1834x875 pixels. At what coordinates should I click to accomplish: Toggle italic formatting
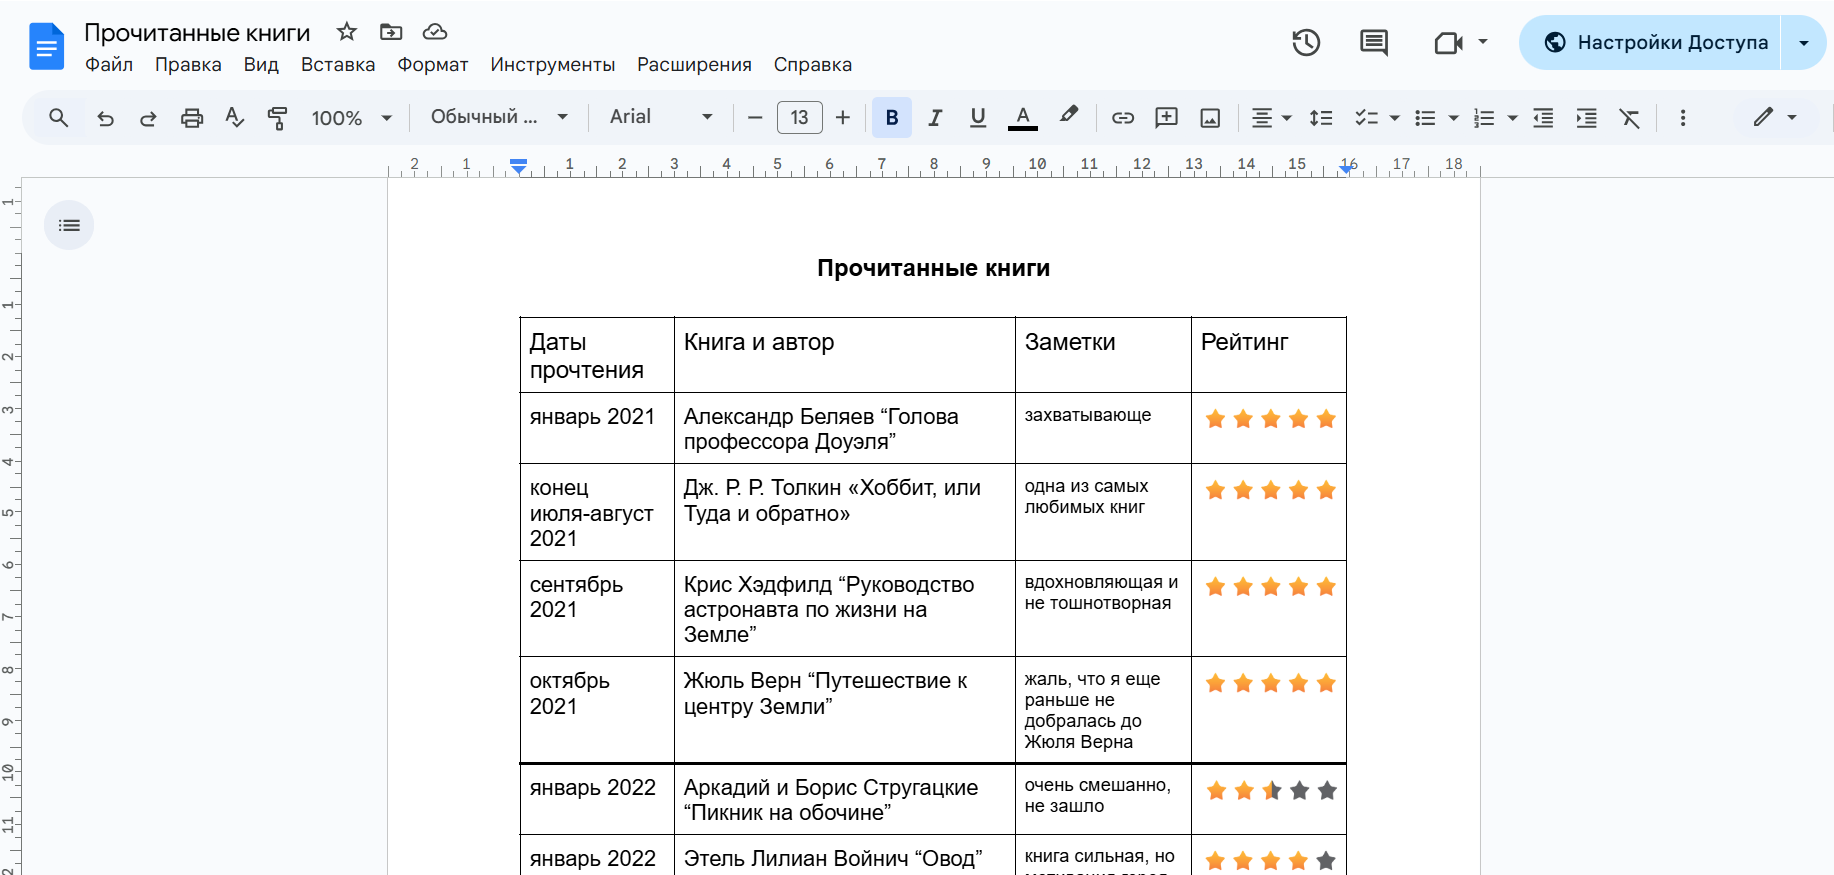[935, 118]
